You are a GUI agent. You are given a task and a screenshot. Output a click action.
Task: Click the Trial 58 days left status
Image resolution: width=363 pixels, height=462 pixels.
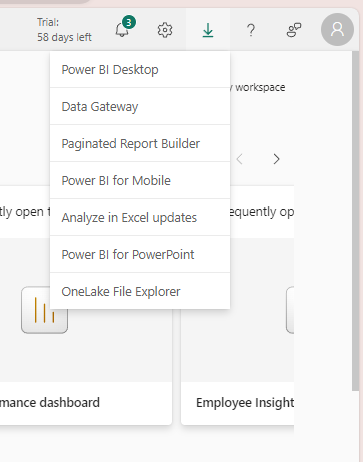coord(64,30)
